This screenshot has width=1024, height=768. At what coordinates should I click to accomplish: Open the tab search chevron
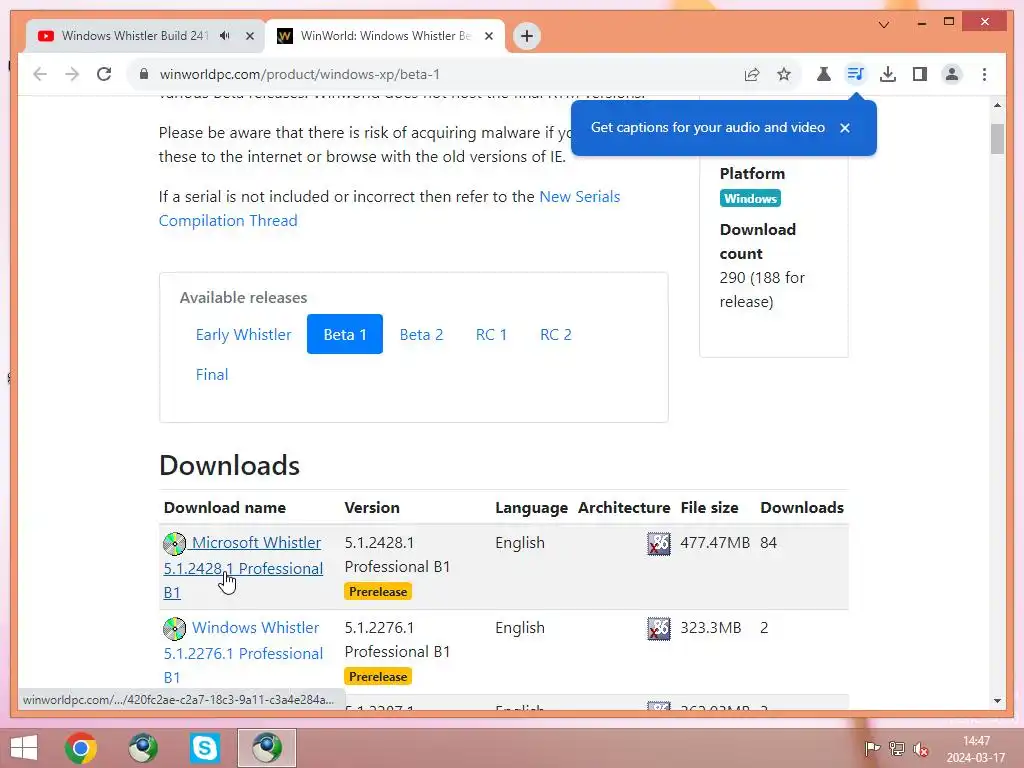tap(884, 25)
